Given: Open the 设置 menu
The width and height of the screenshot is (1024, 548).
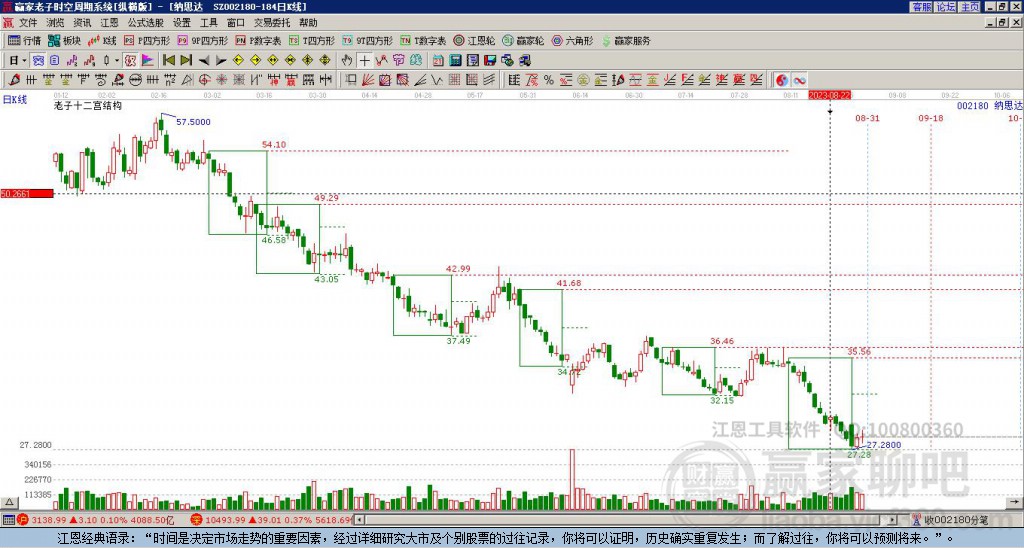Looking at the screenshot, I should pos(182,23).
